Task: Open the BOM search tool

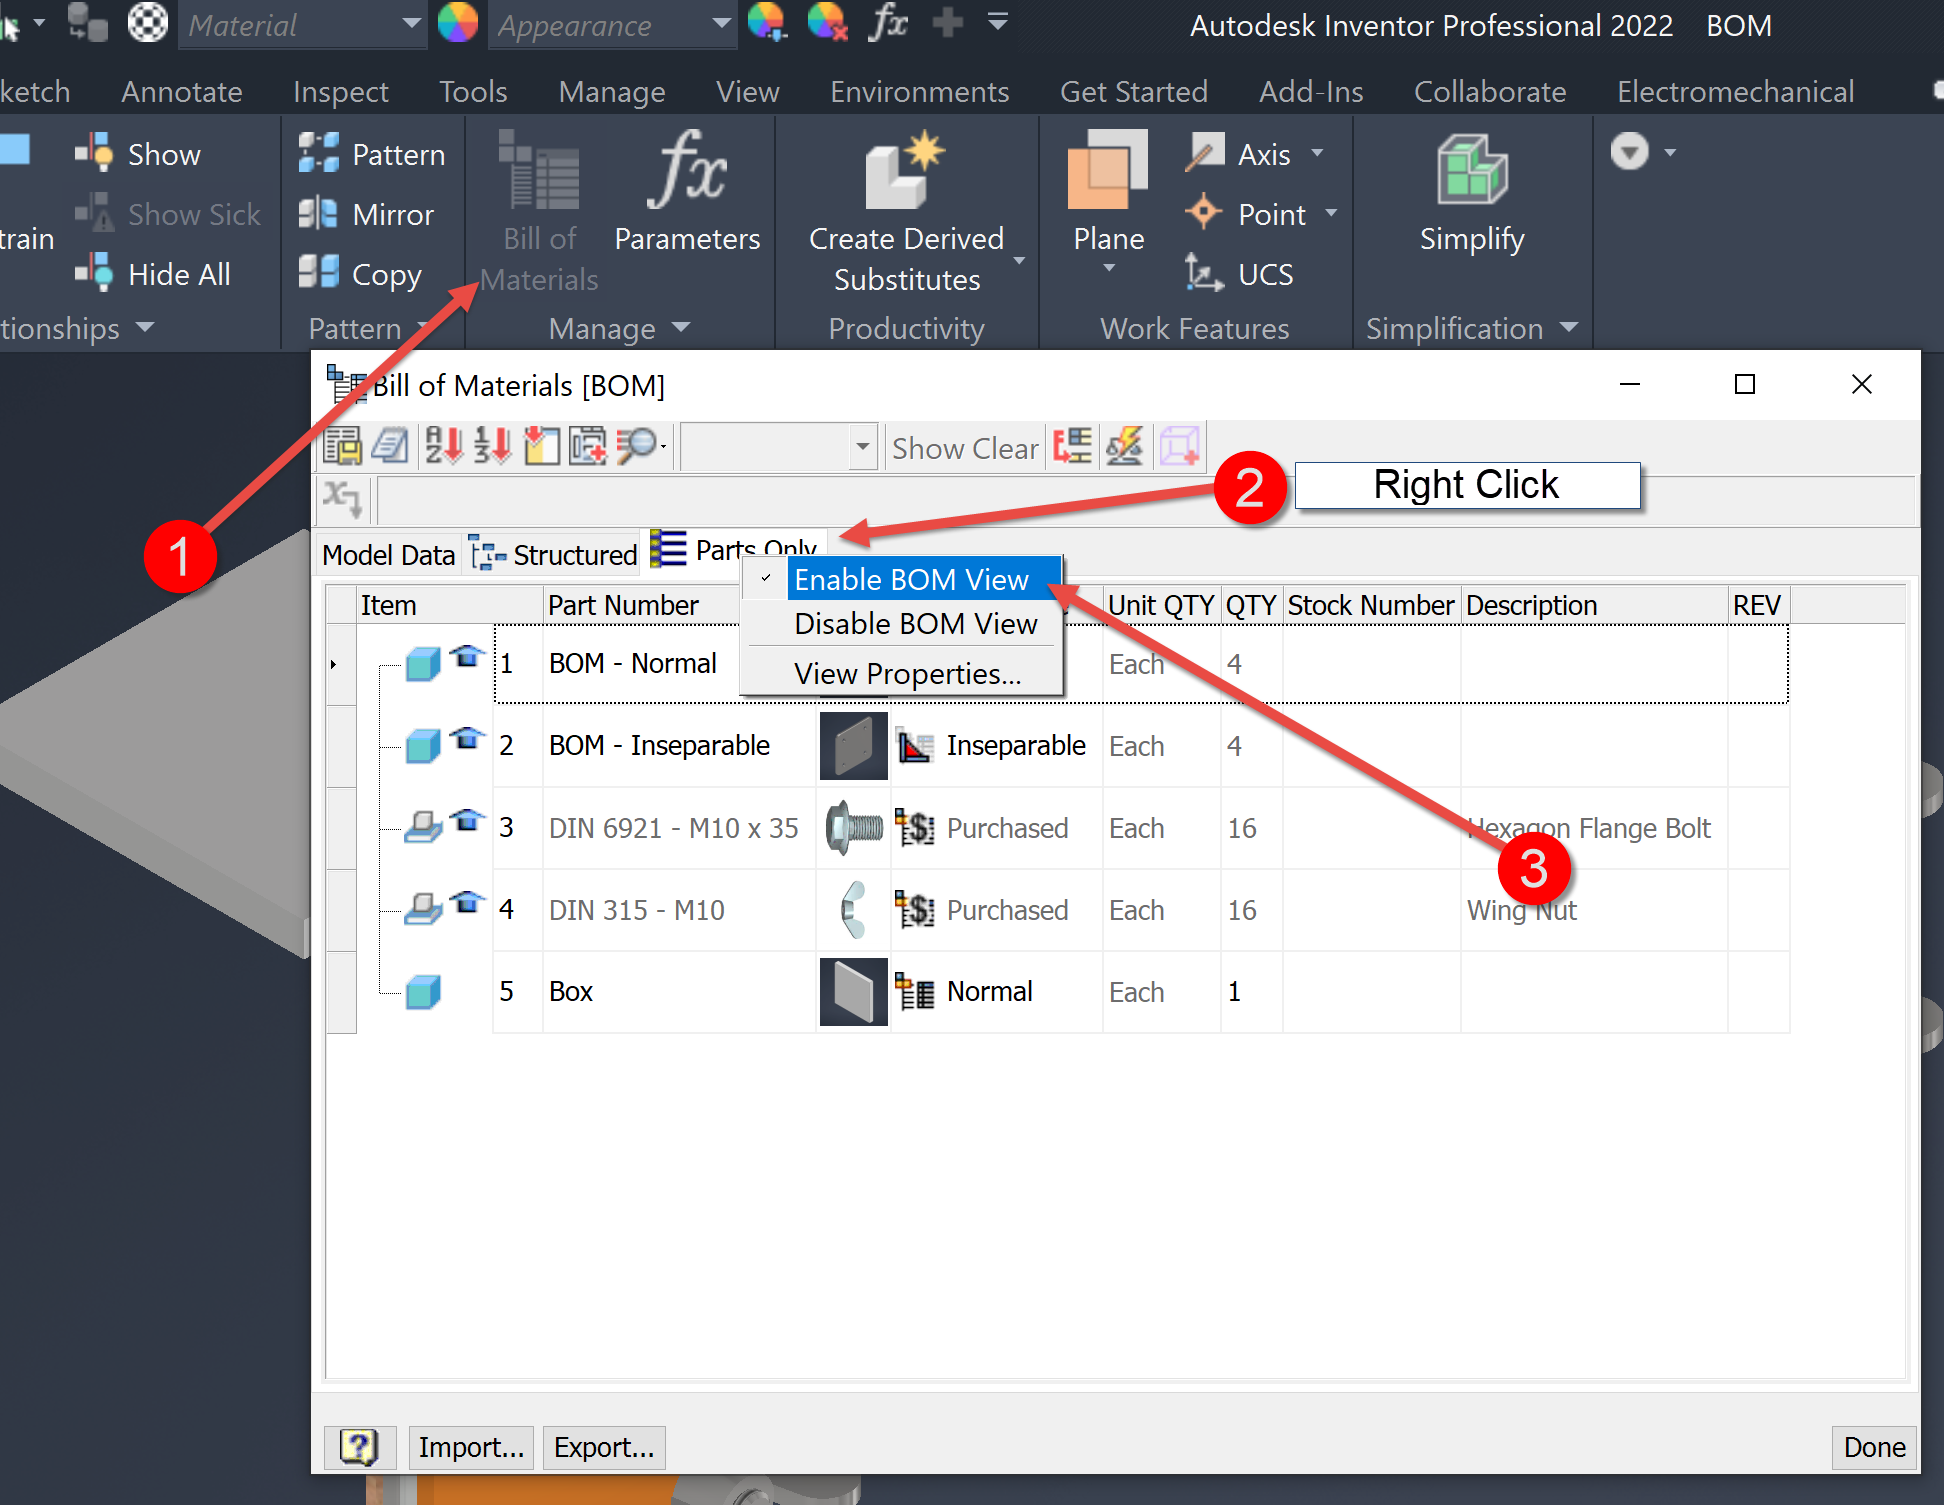Action: point(636,446)
